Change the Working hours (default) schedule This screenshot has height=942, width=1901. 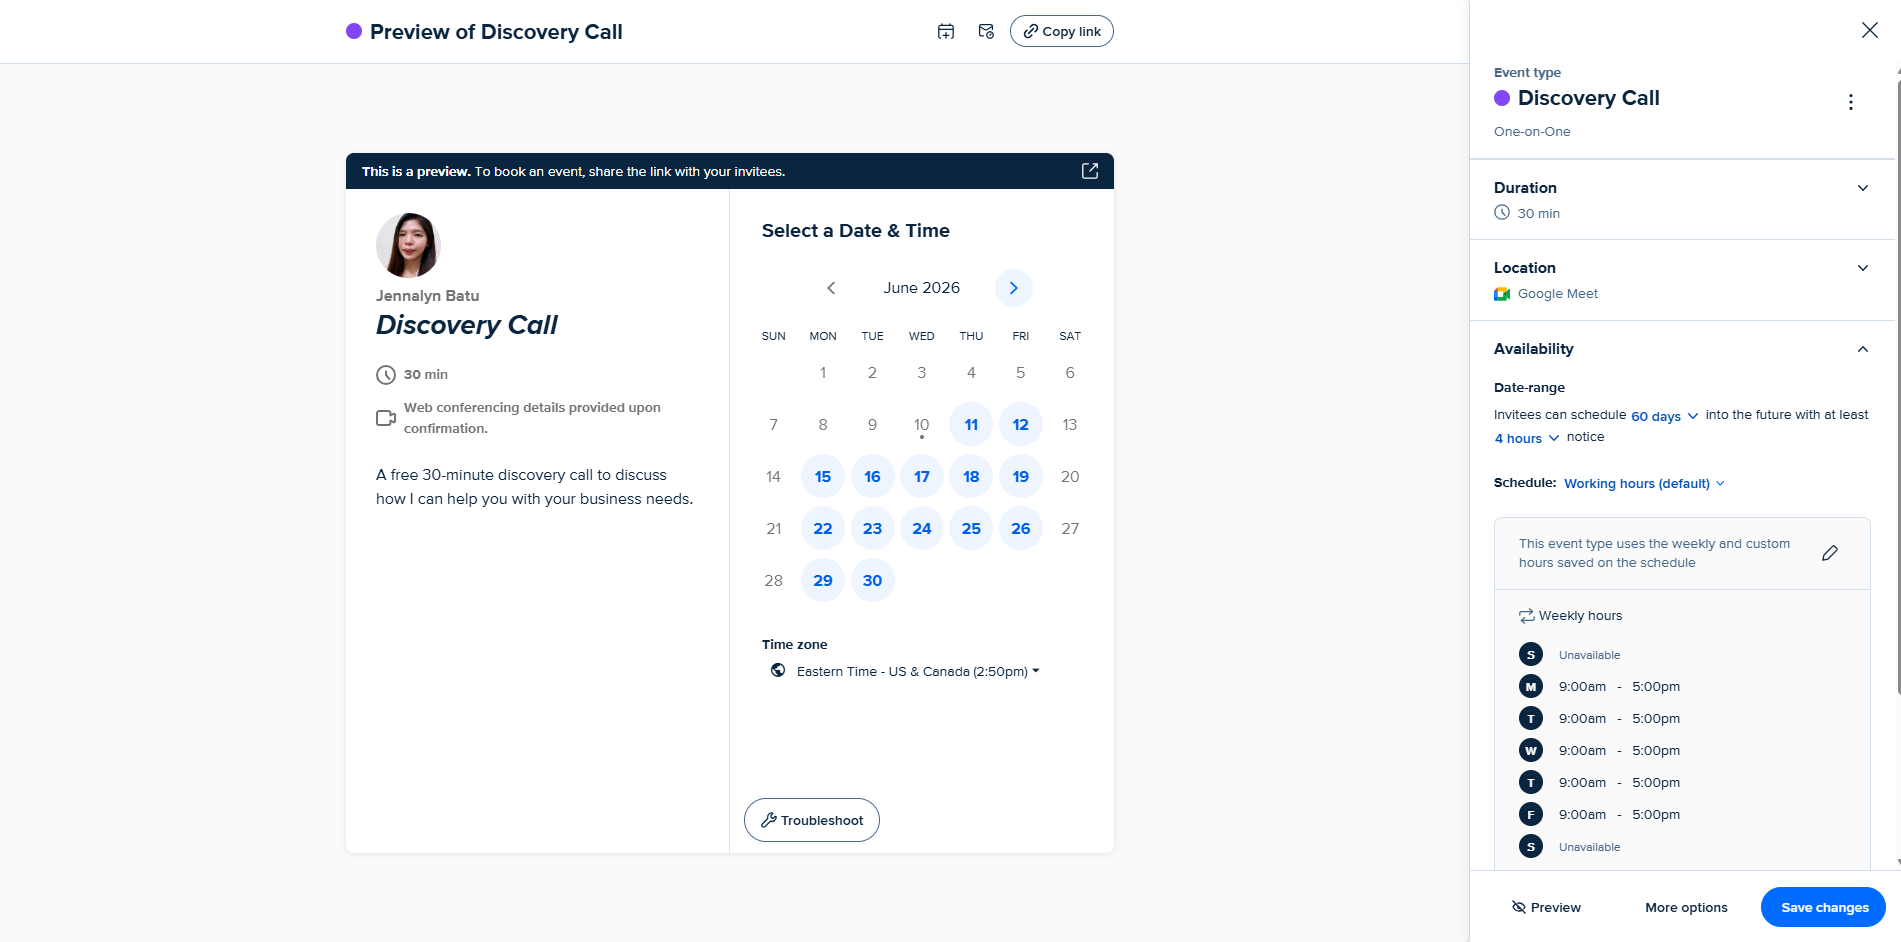coord(1645,483)
